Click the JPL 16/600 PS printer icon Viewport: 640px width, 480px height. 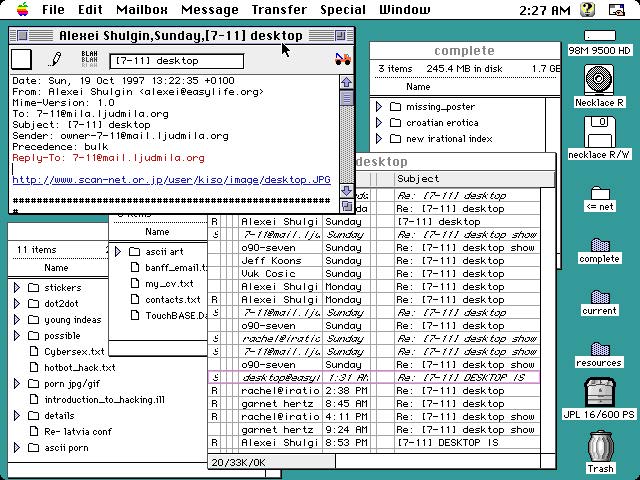click(600, 393)
